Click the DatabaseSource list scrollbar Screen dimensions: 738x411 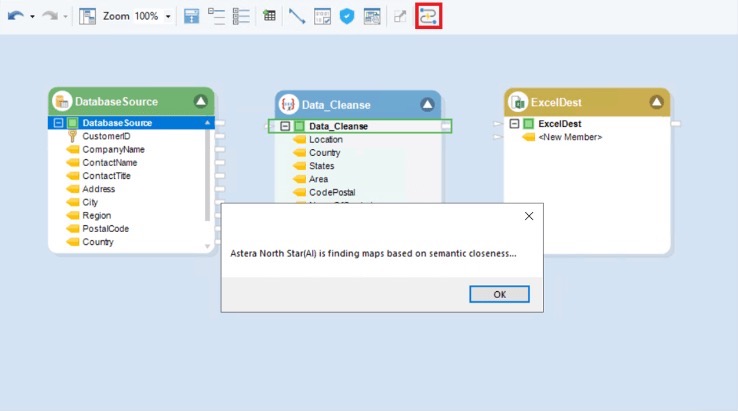click(x=207, y=175)
